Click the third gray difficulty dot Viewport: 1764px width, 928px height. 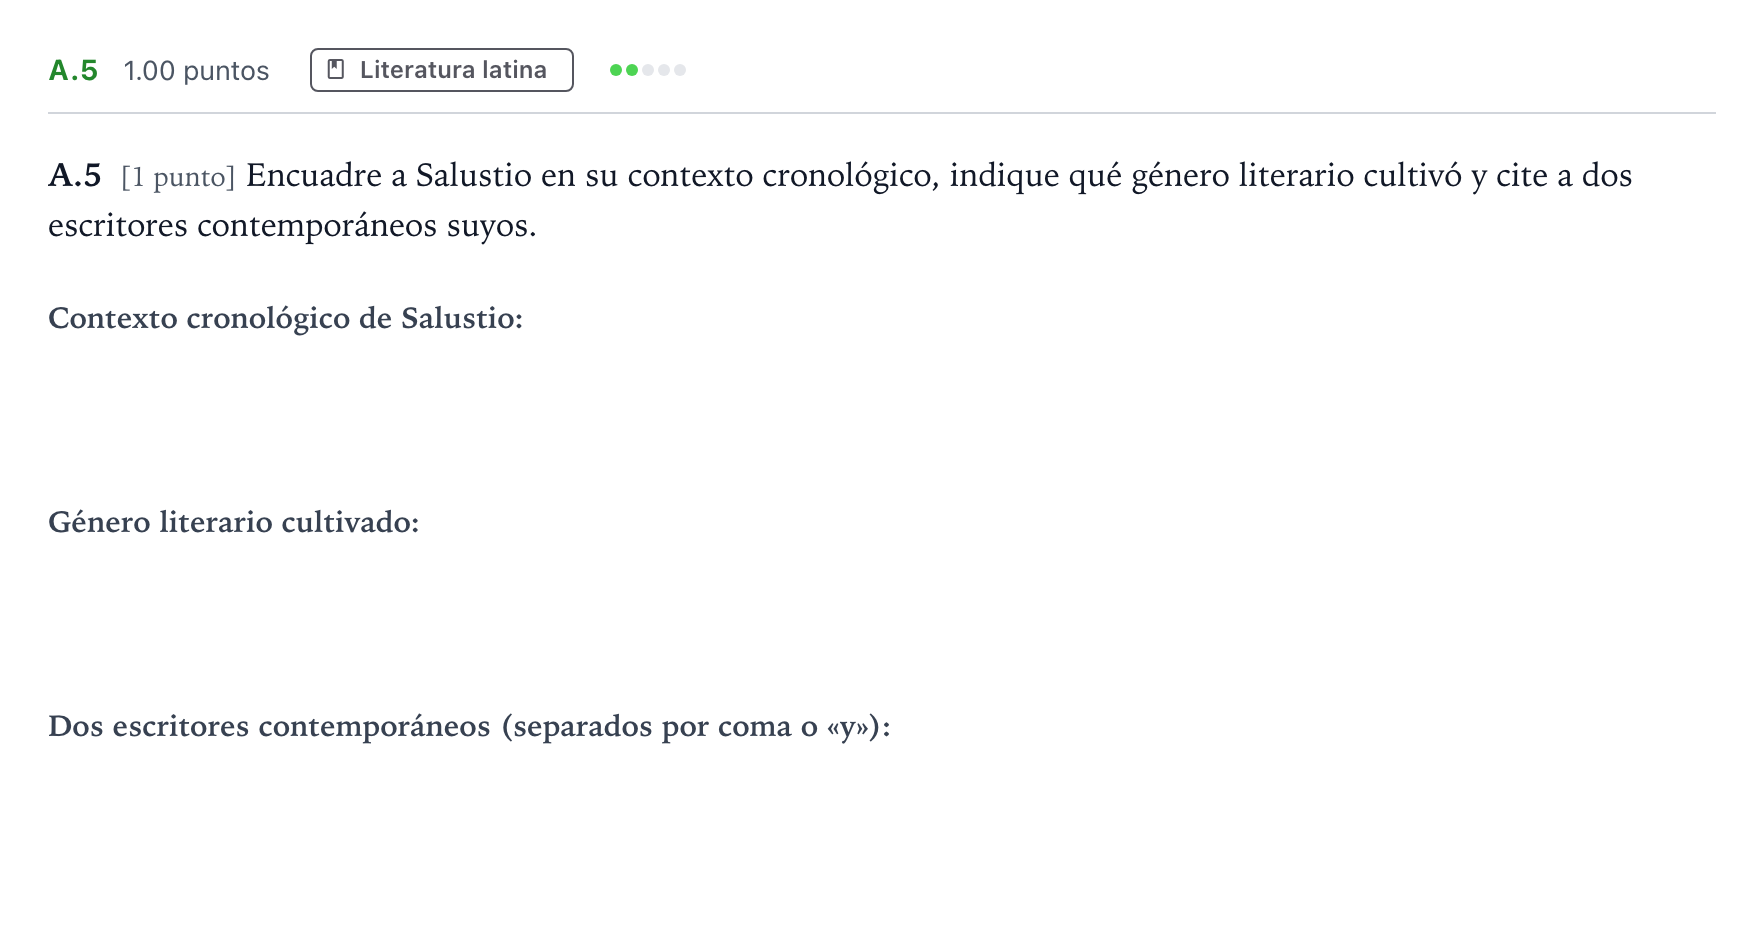point(648,70)
